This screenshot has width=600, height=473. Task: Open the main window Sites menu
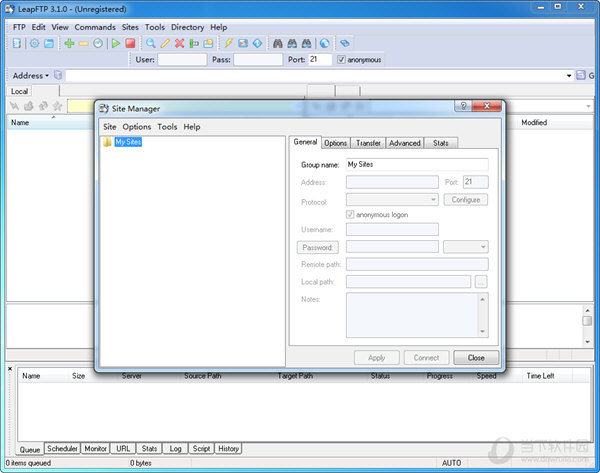point(130,27)
